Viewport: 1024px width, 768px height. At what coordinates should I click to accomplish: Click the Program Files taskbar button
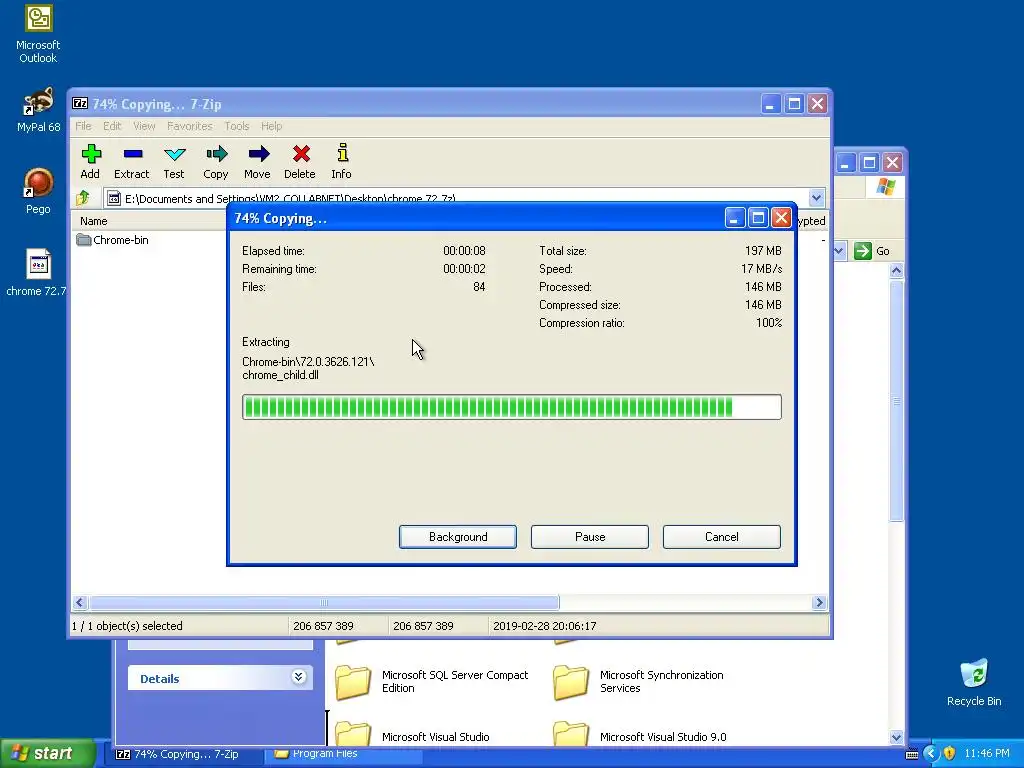point(343,754)
